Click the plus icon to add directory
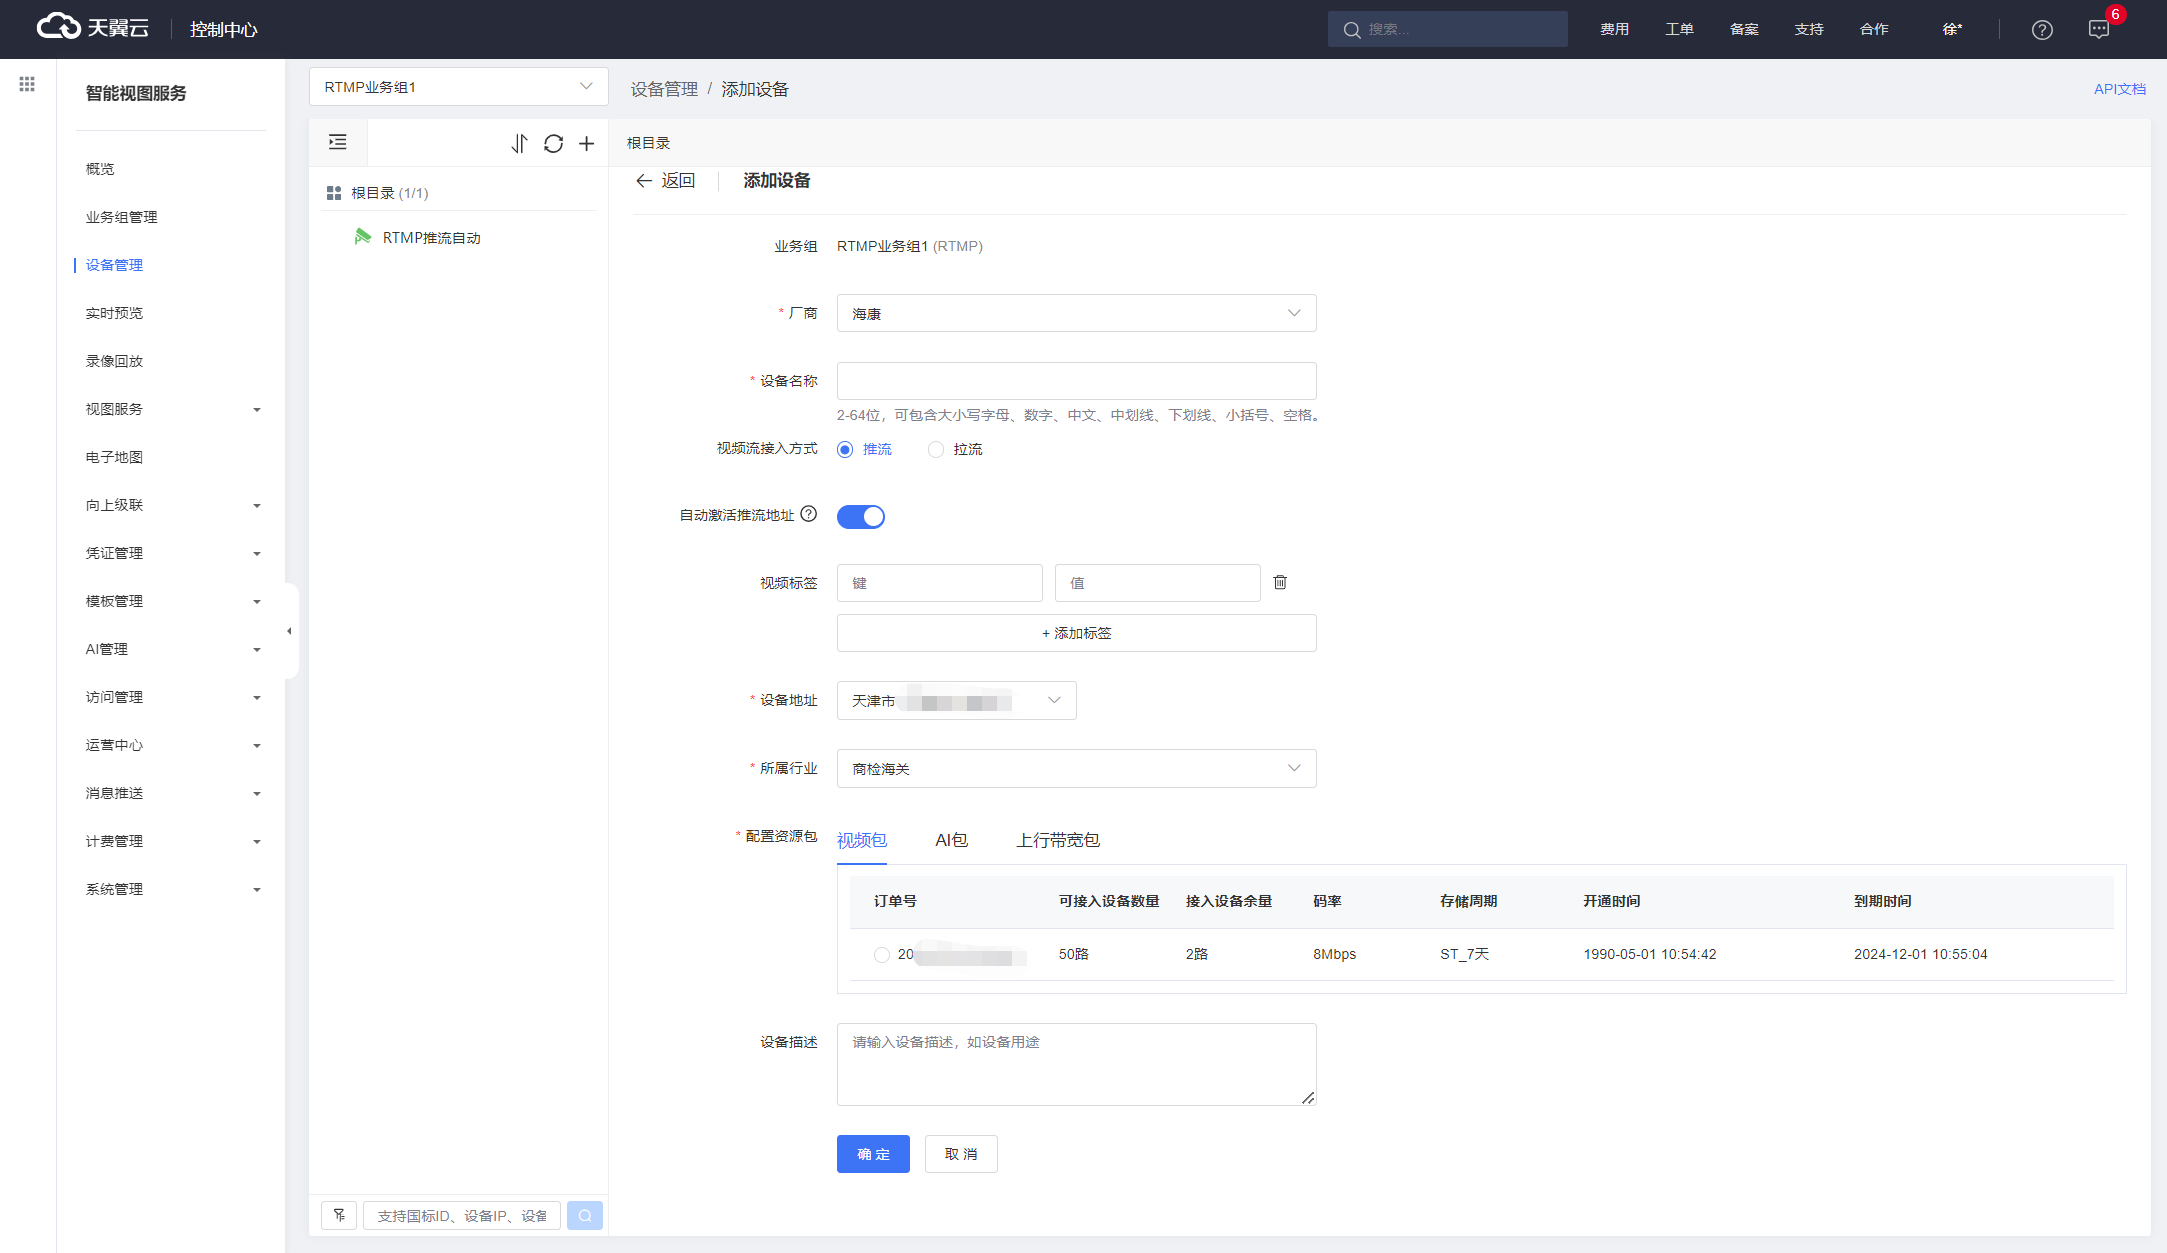Viewport: 2167px width, 1253px height. [x=587, y=143]
